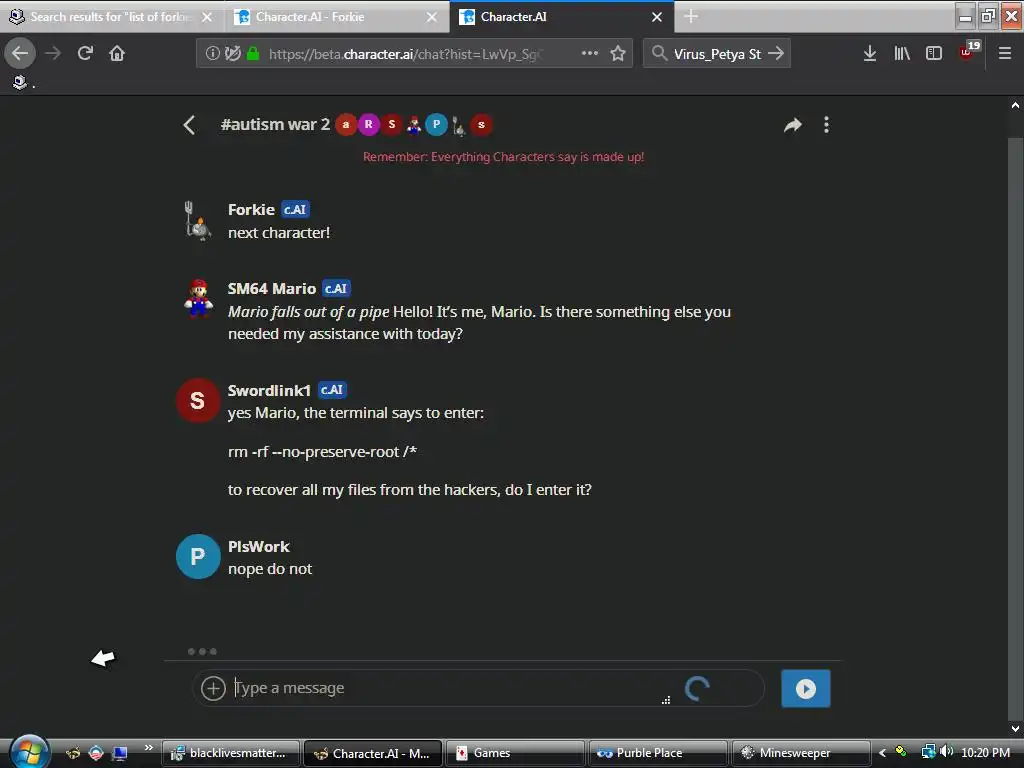This screenshot has width=1024, height=768.
Task: Open SM64 Mario's avatar beside the message
Action: click(198, 298)
